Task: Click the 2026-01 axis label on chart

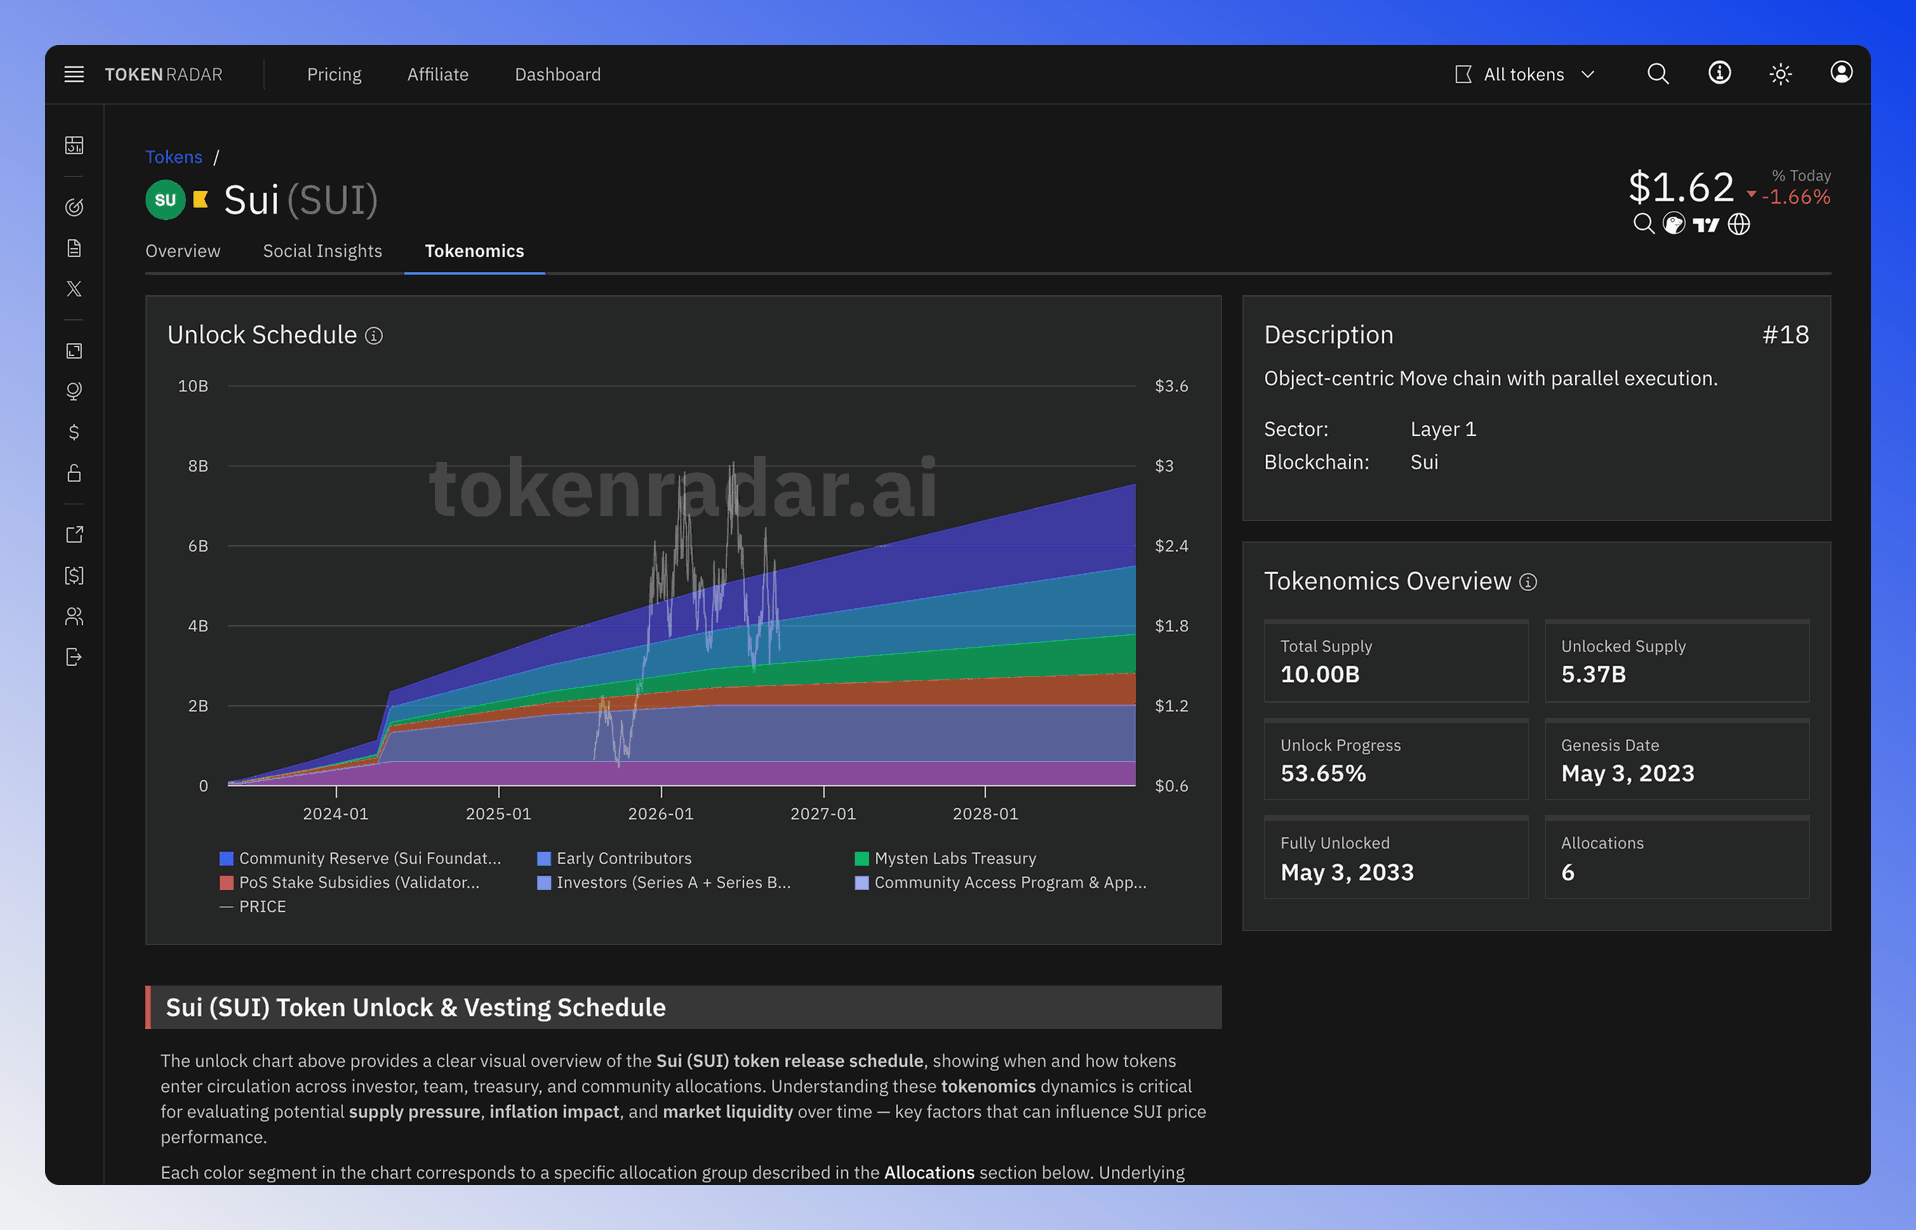Action: 661,814
